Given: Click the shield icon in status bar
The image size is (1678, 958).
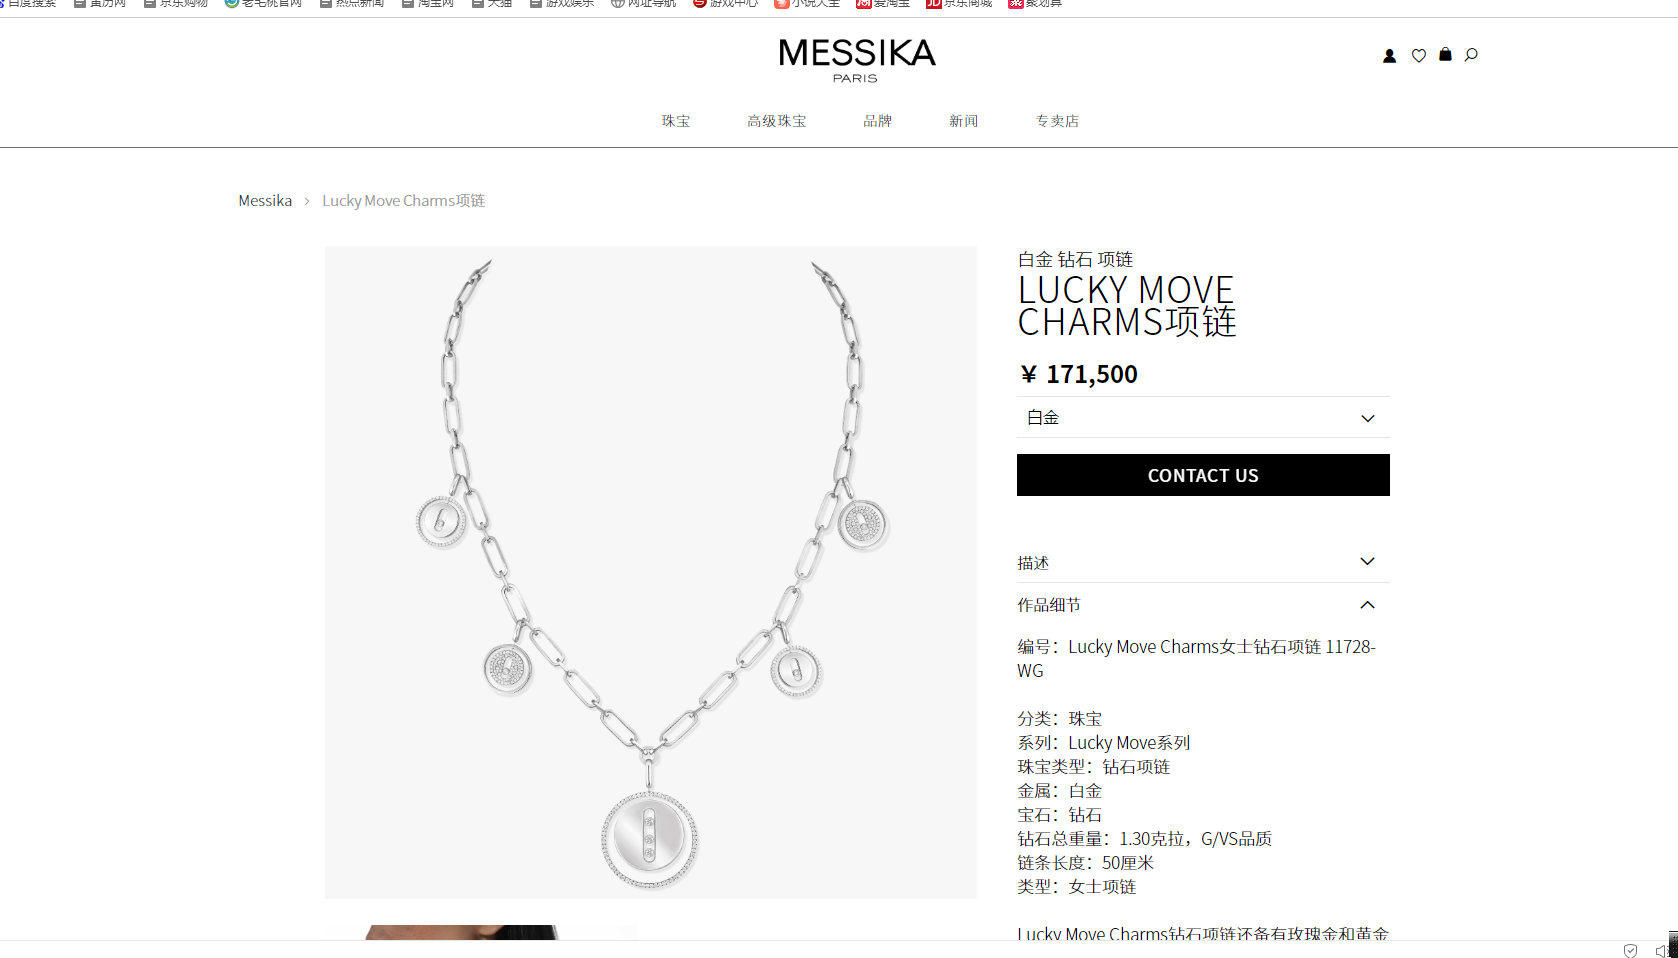Looking at the screenshot, I should pos(1631,950).
